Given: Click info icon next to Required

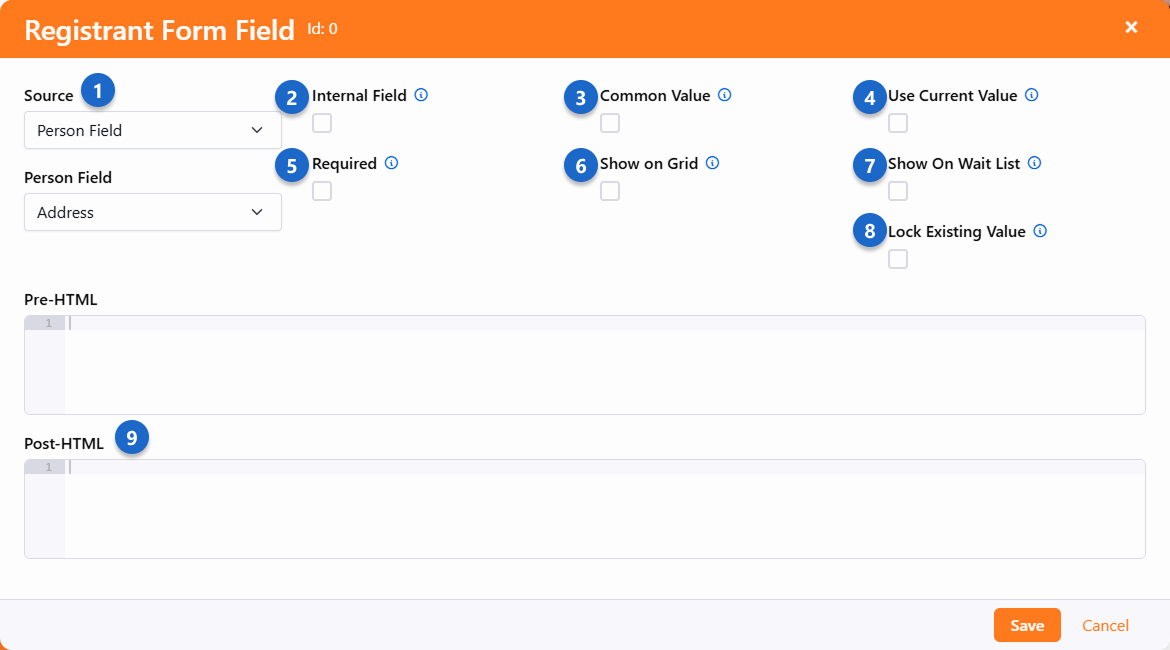Looking at the screenshot, I should [x=391, y=163].
